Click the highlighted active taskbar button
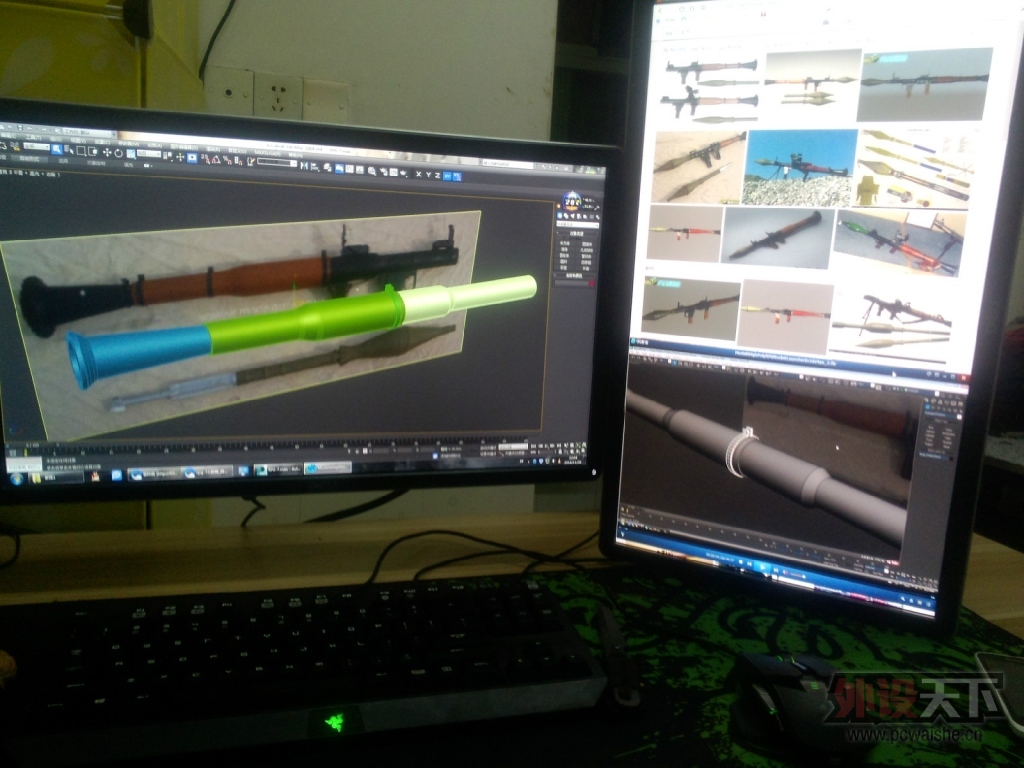The height and width of the screenshot is (768, 1024). pos(328,468)
